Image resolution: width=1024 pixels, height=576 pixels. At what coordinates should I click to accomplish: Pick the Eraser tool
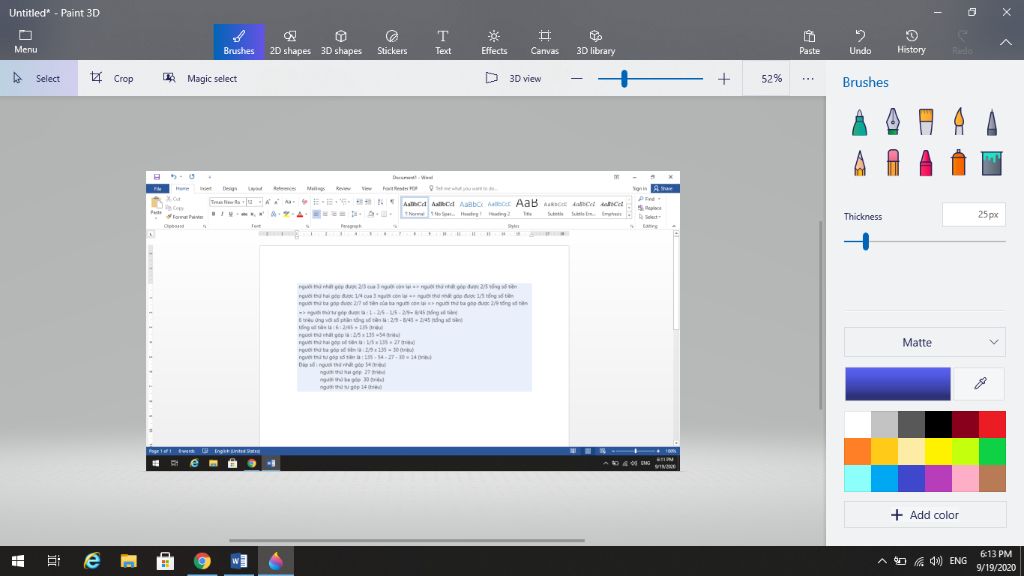(x=893, y=163)
